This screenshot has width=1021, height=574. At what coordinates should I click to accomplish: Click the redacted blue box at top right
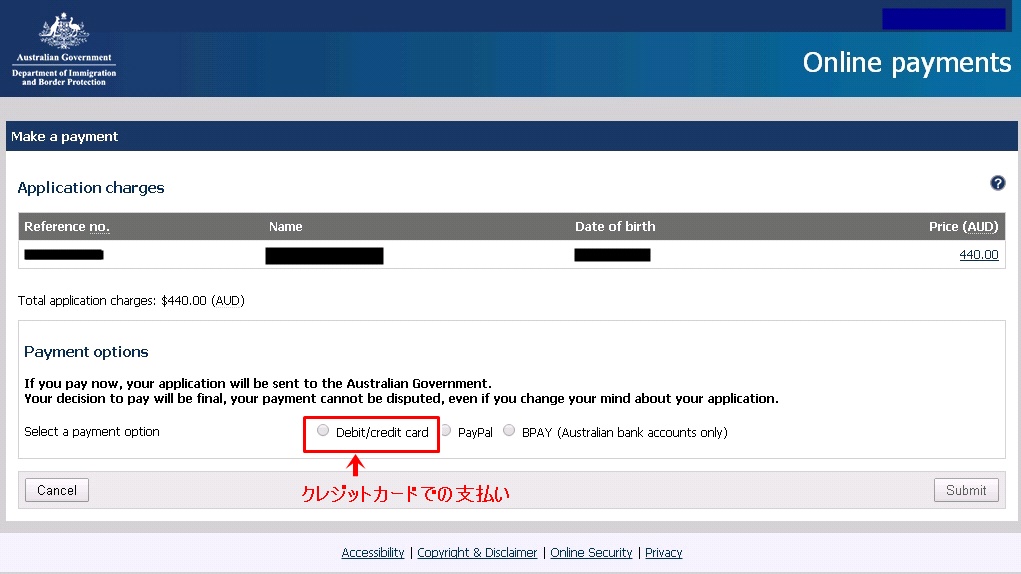[x=943, y=19]
